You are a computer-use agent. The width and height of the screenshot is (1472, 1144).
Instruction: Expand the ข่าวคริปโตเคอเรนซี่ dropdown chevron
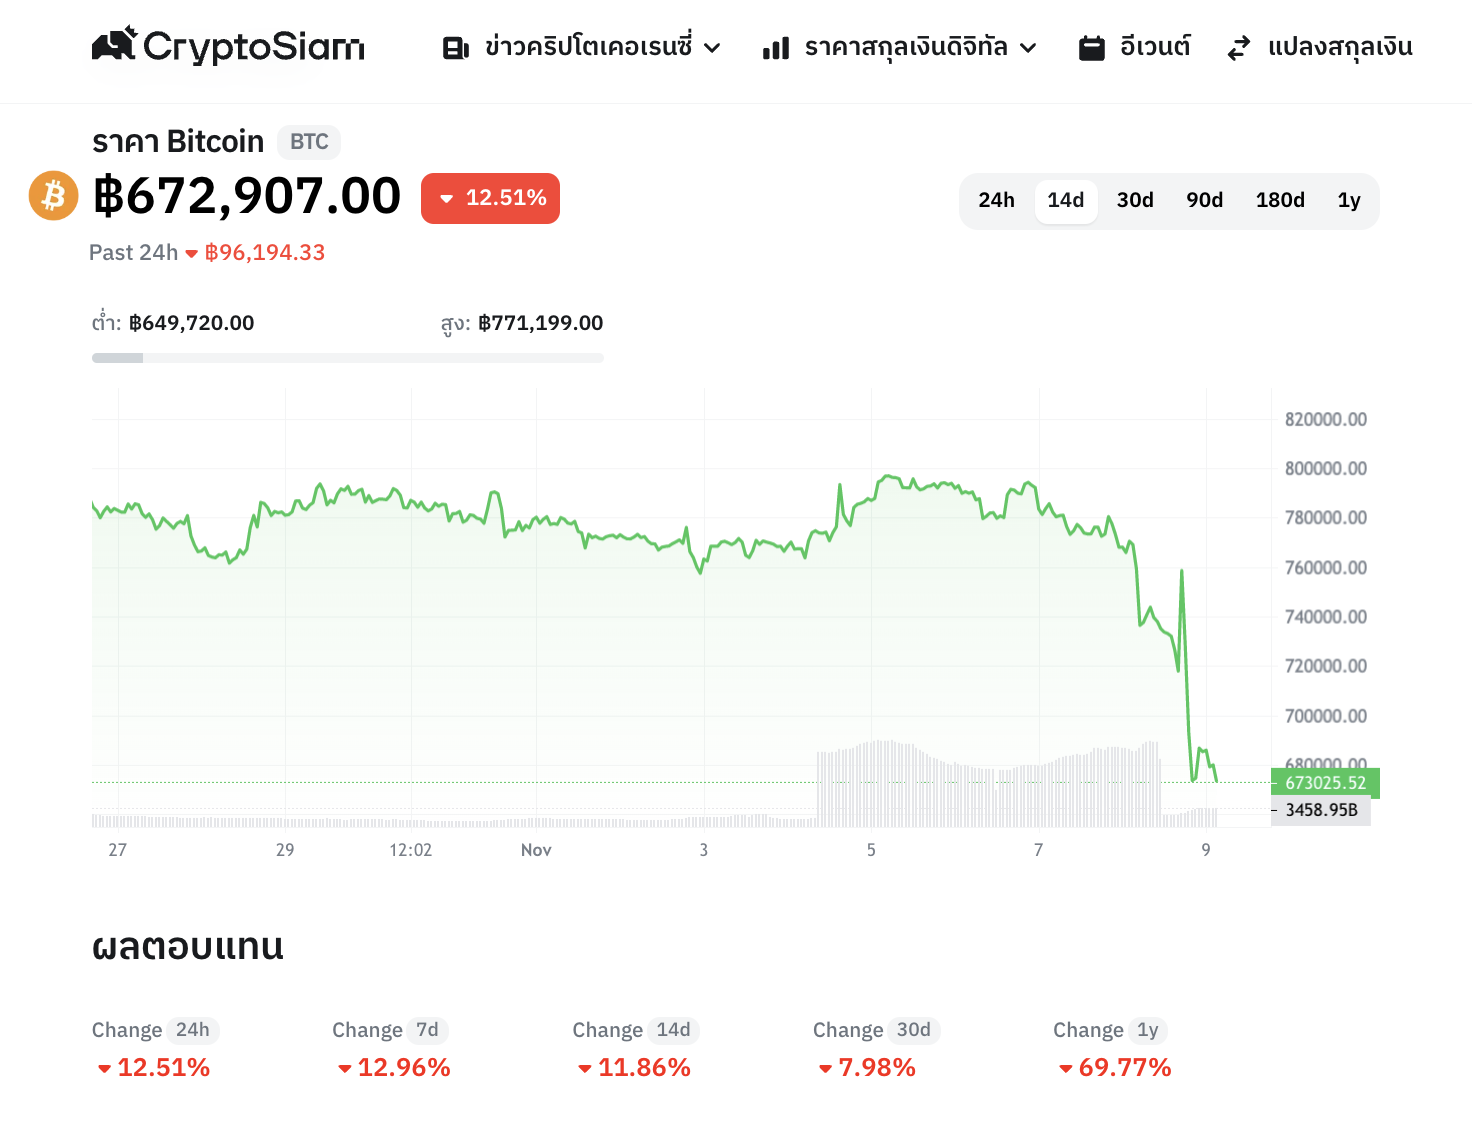pos(712,48)
